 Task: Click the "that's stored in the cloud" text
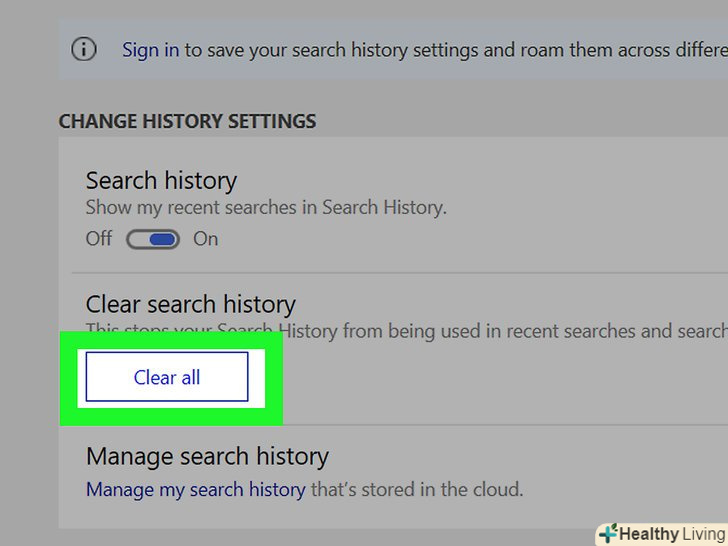tap(416, 489)
